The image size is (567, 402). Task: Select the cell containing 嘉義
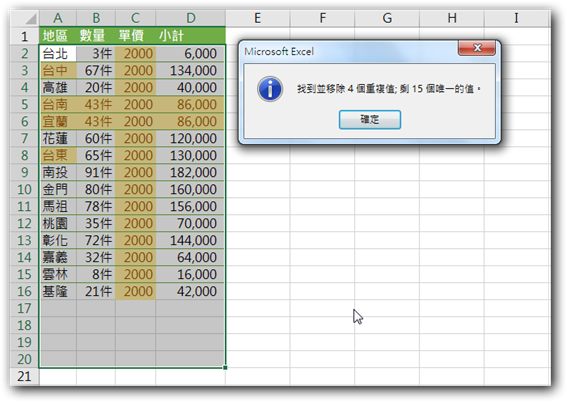click(x=58, y=257)
